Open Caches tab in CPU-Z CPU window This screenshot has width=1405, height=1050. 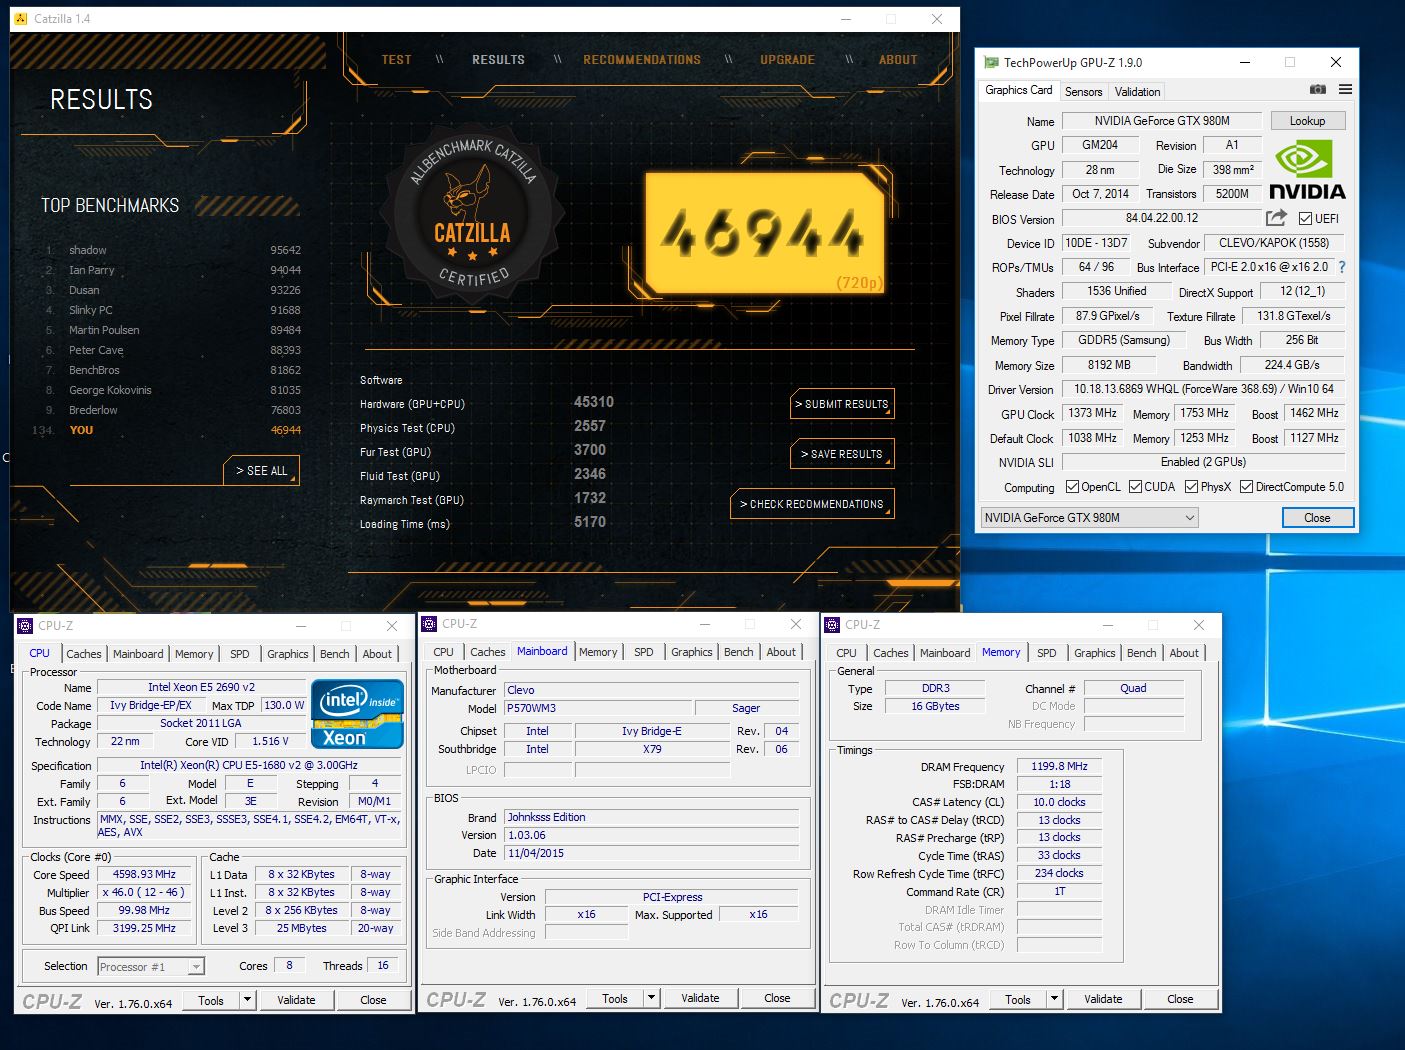coord(84,654)
